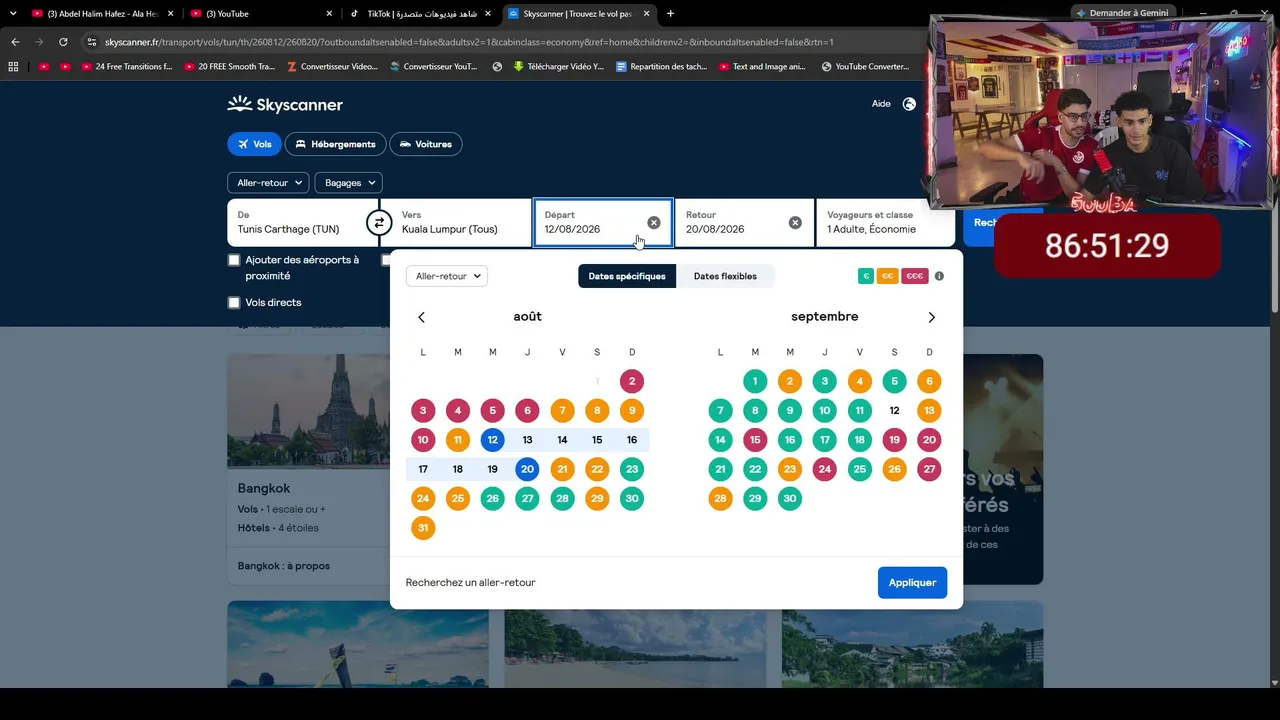
Task: Click the green € price legend swatch
Action: [x=866, y=276]
